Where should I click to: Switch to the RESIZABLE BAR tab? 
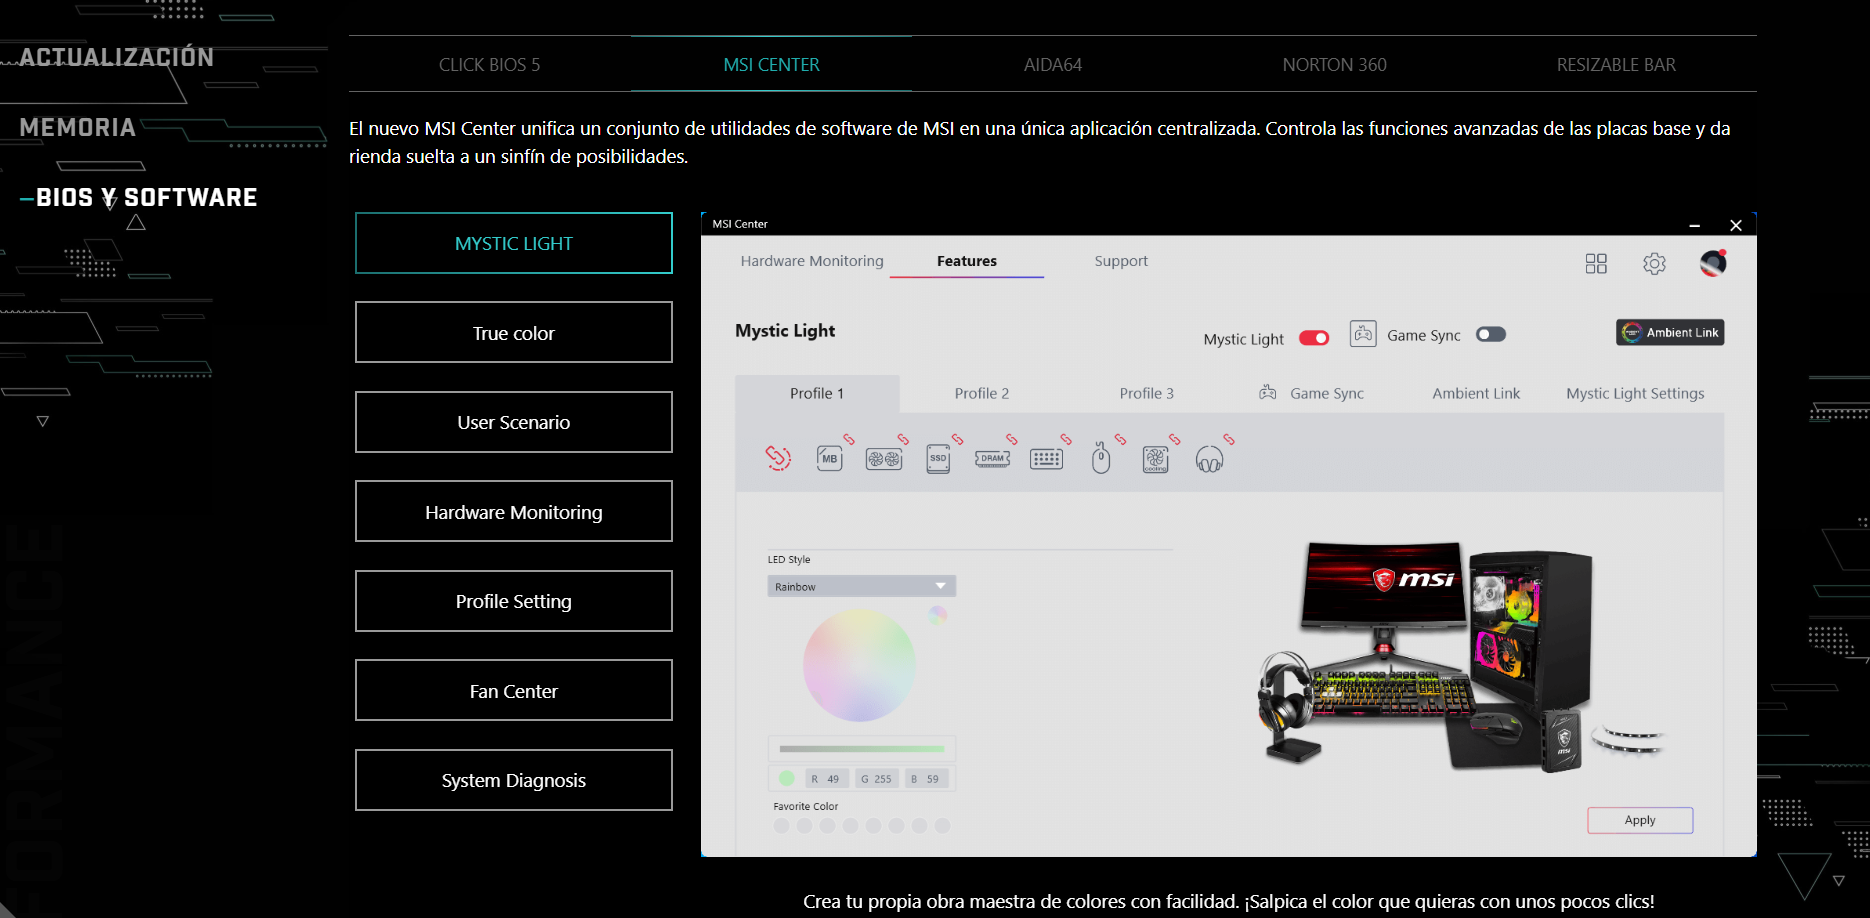[1616, 65]
